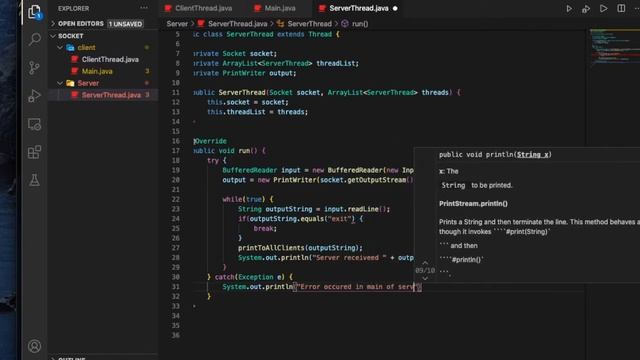640x360 pixels.
Task: Open the Explorer view in activity bar
Action: tap(35, 11)
